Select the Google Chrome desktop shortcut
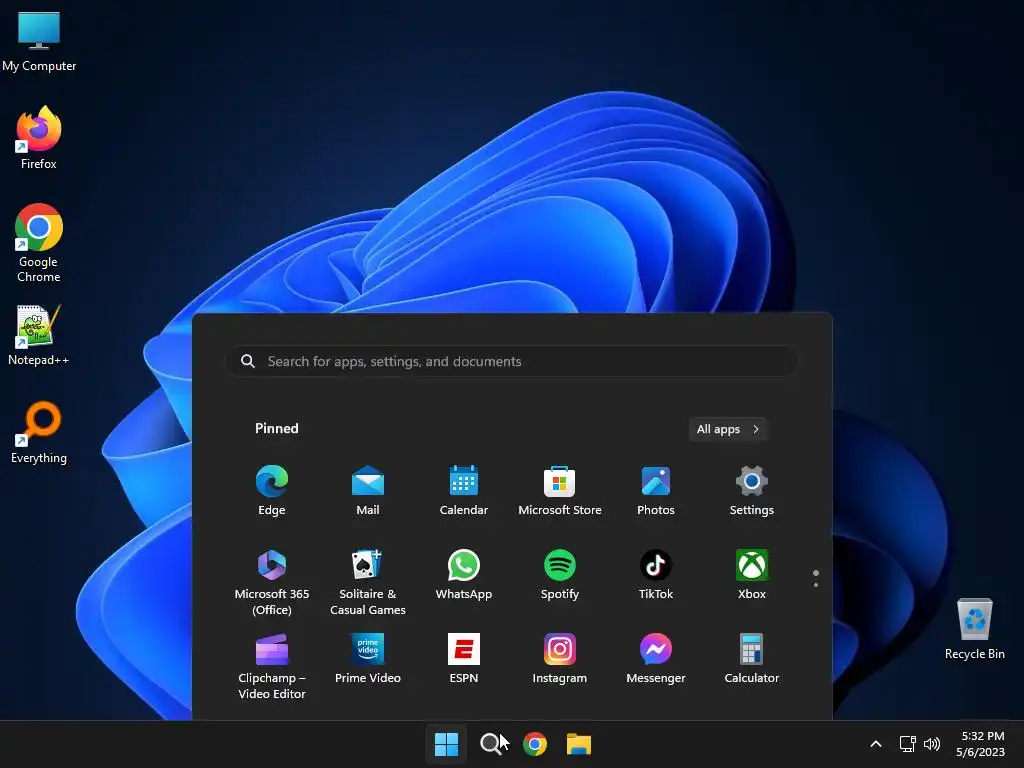 point(39,243)
